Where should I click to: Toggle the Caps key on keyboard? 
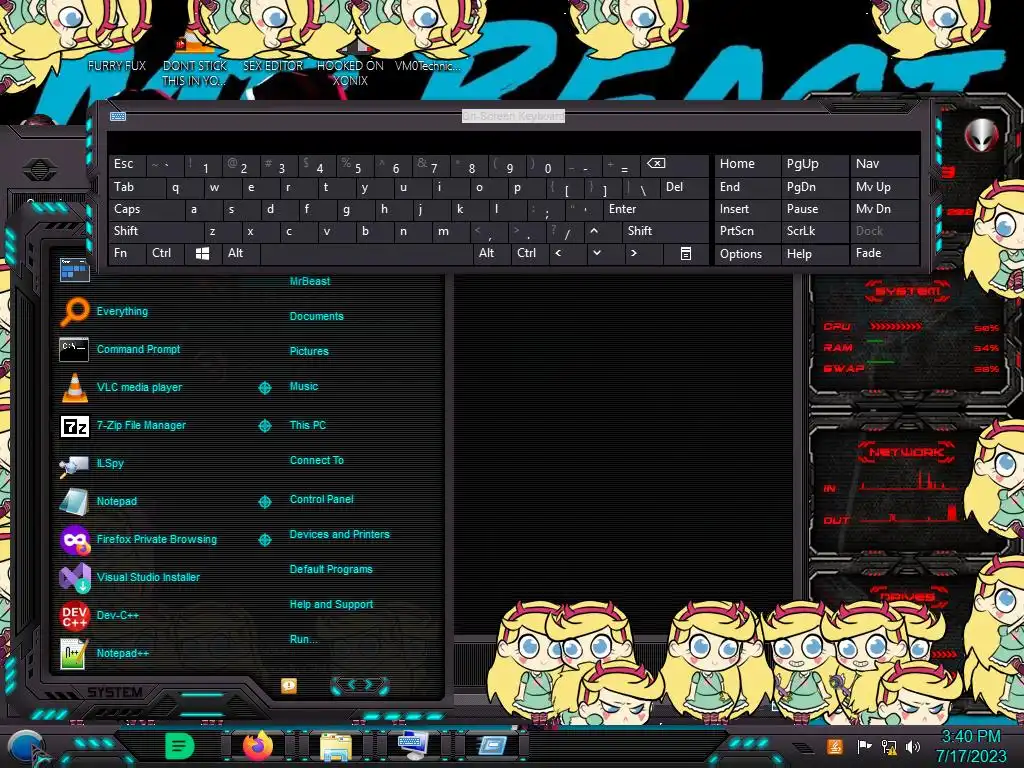146,209
